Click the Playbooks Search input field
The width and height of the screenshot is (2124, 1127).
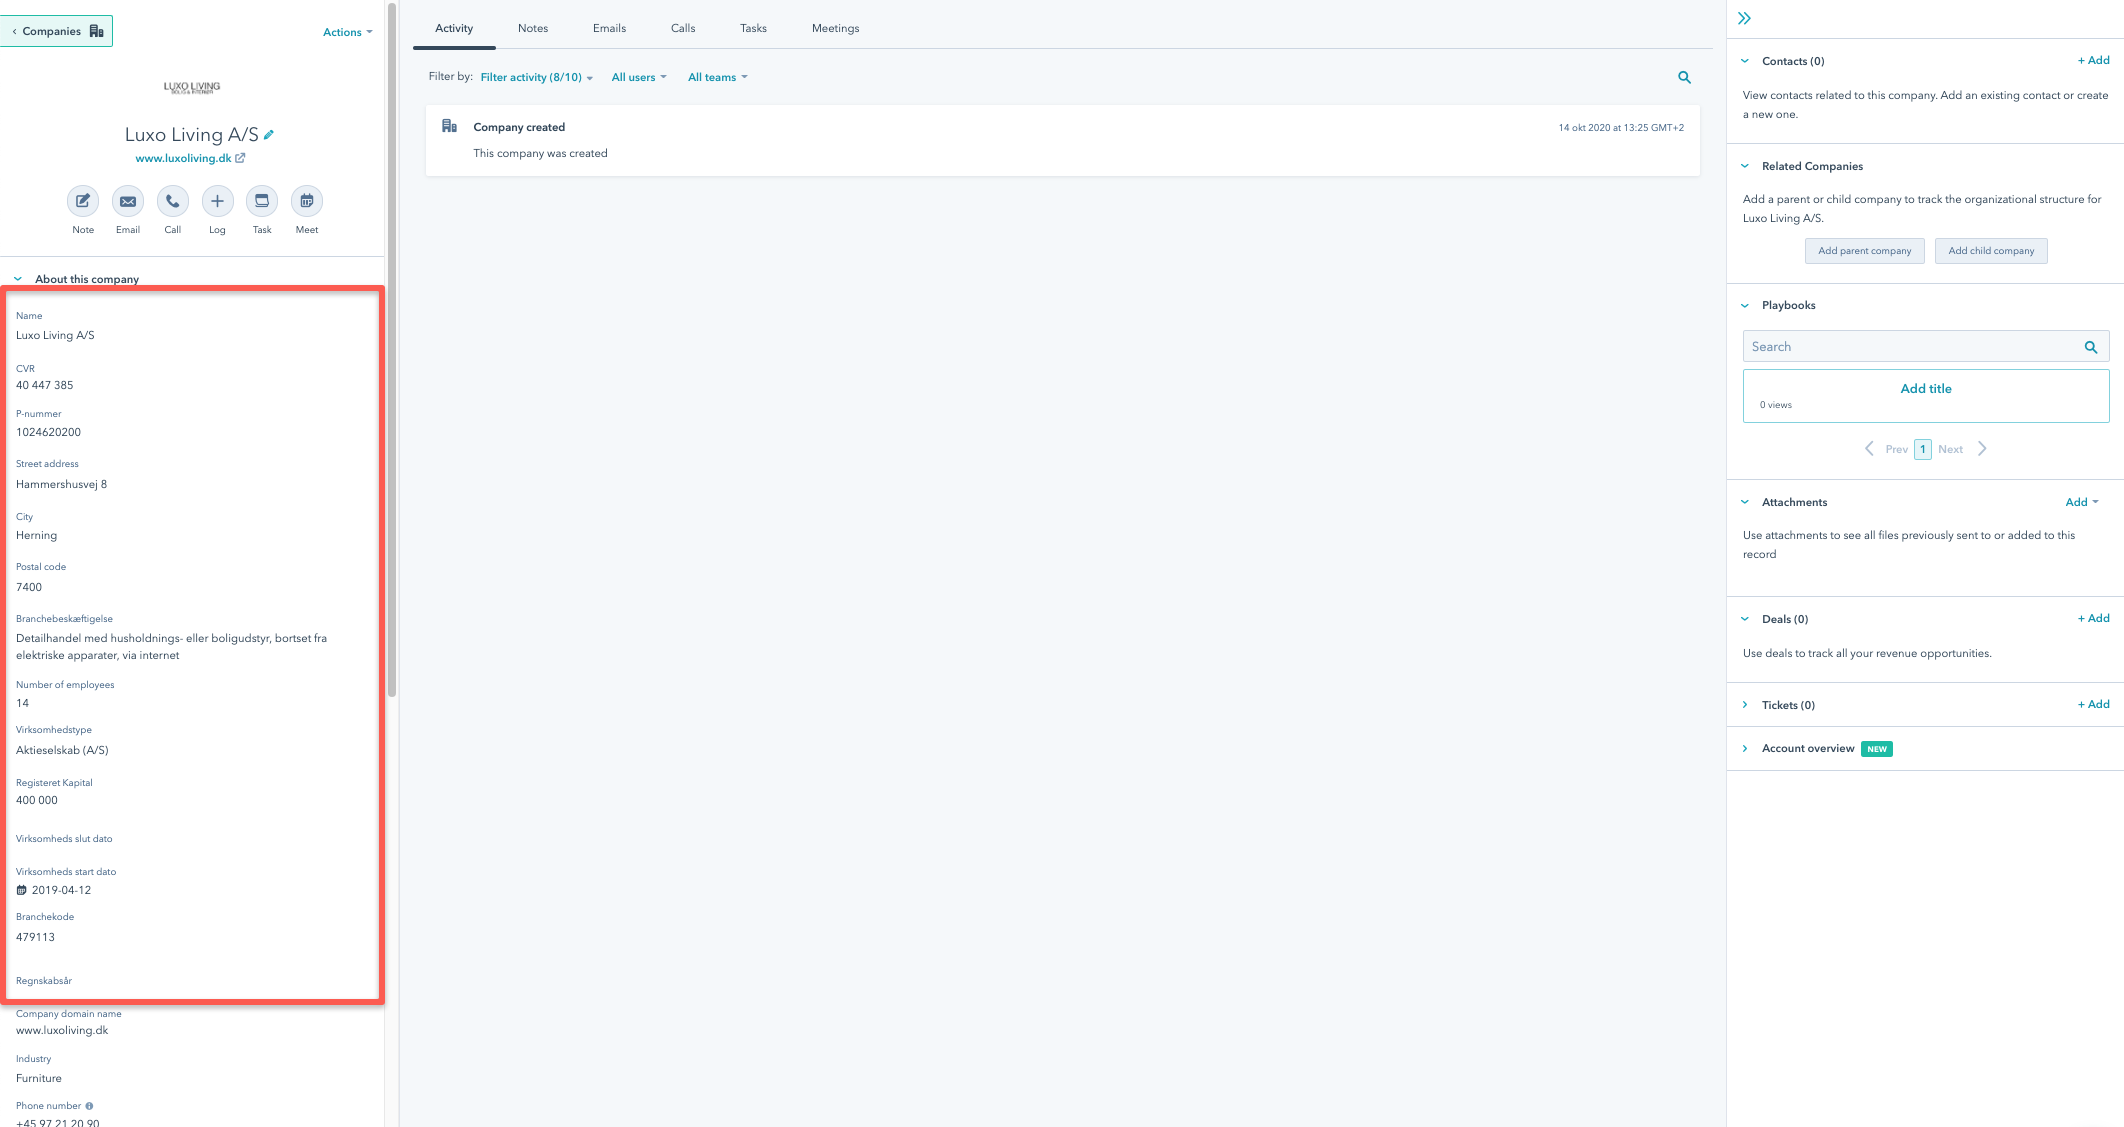(1926, 347)
